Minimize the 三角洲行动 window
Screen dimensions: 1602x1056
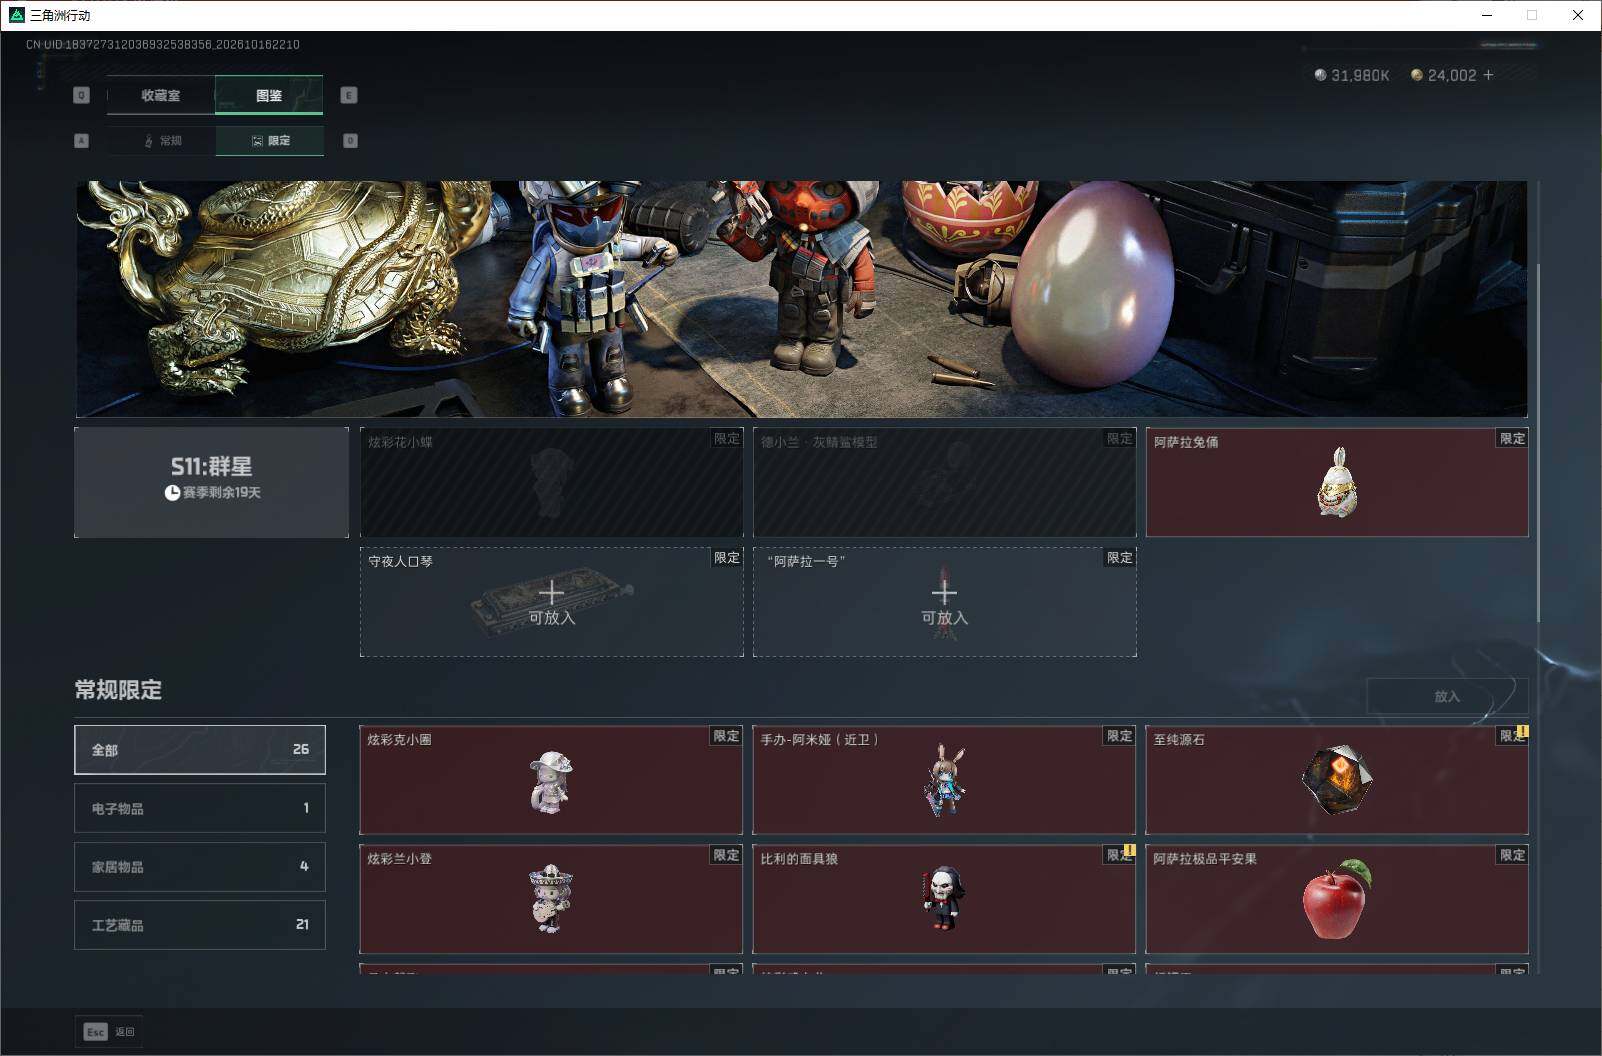(x=1486, y=15)
